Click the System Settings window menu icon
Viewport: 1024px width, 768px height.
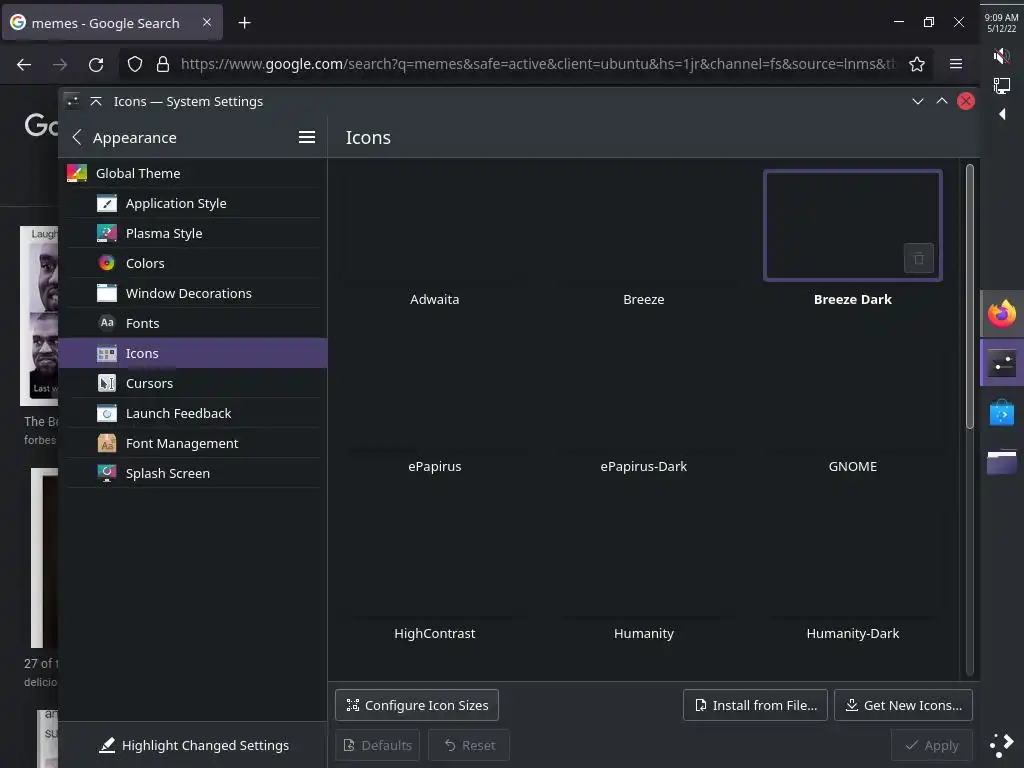click(72, 101)
